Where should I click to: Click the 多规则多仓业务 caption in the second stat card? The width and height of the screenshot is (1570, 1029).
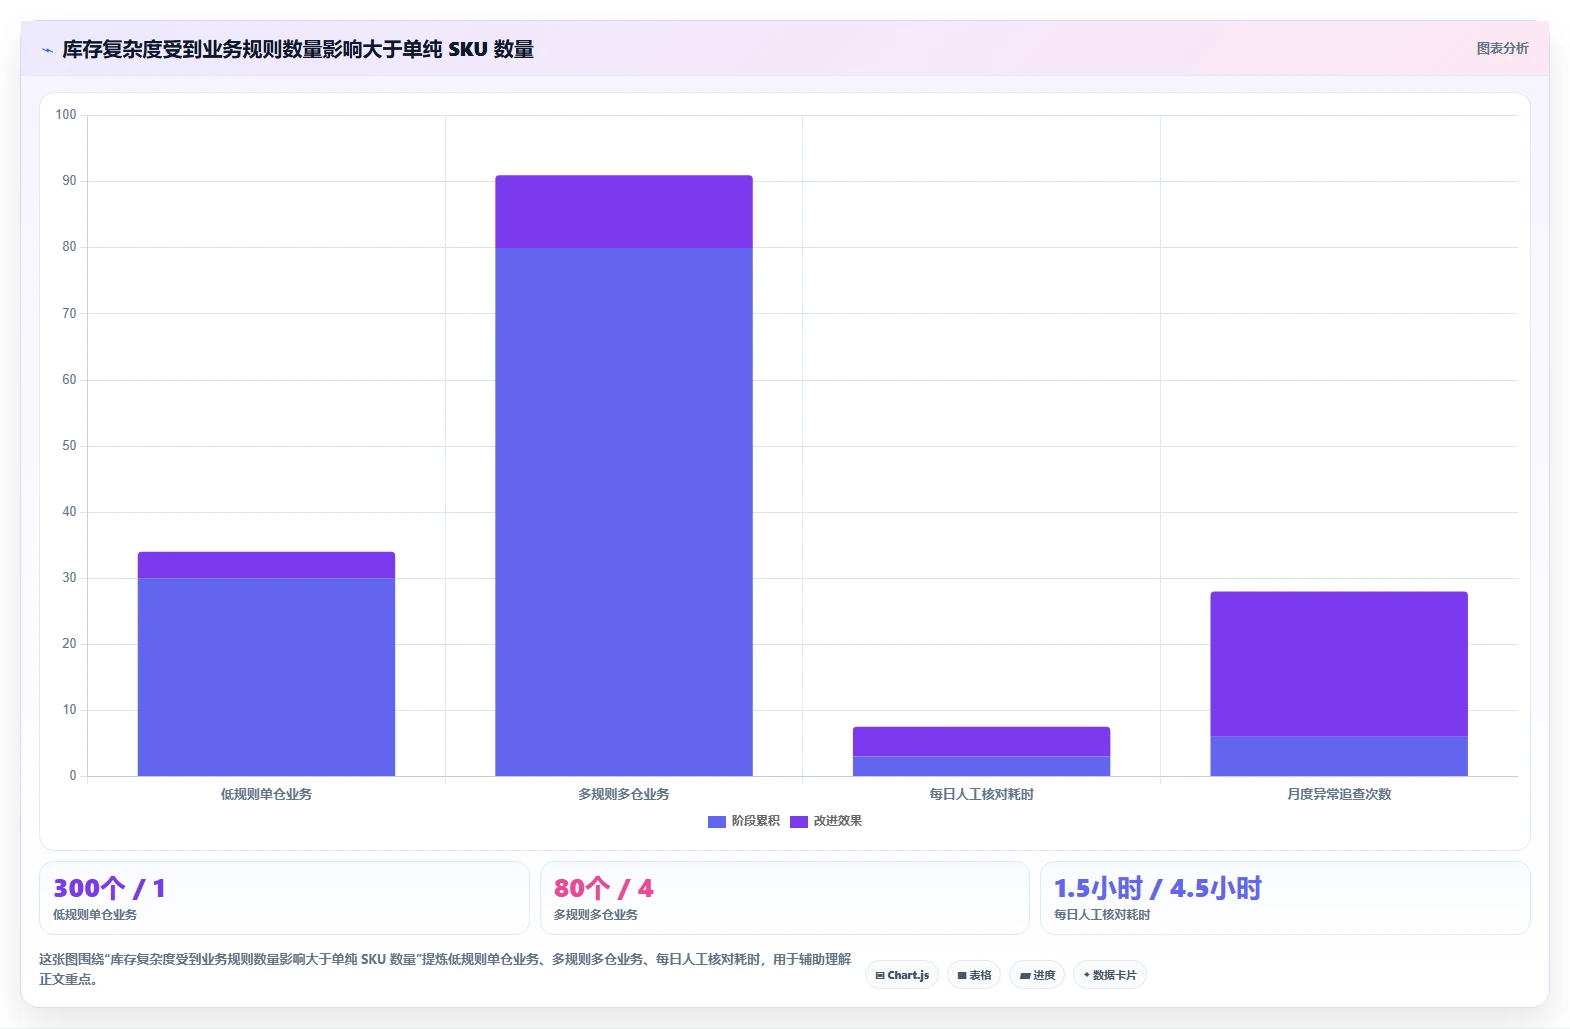tap(596, 915)
